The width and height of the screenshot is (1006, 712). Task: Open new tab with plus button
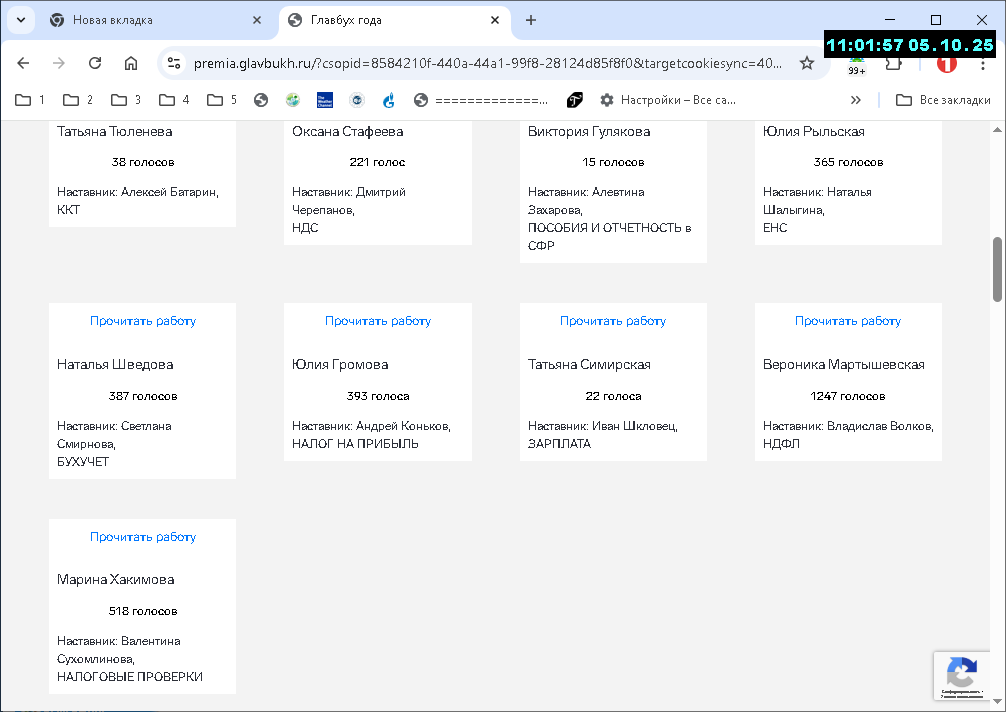pyautogui.click(x=531, y=20)
